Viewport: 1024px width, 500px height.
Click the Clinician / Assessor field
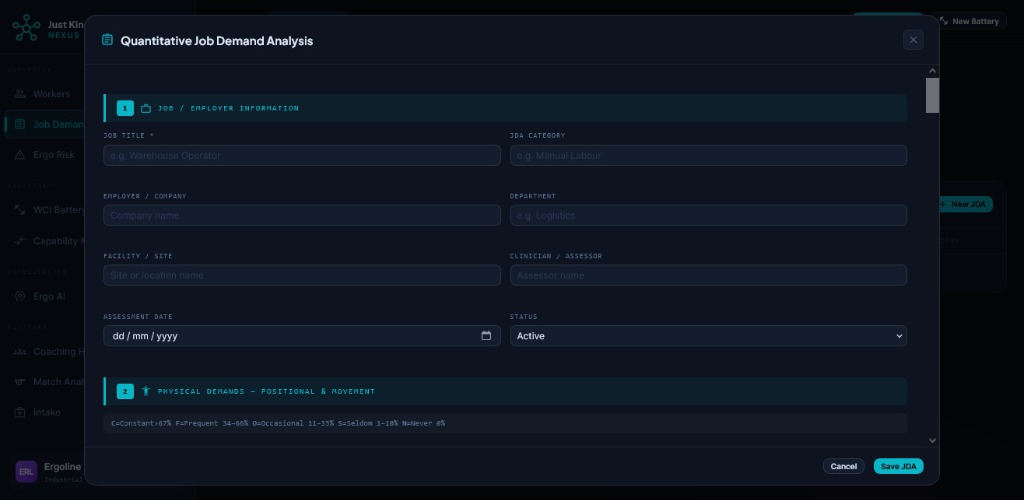pyautogui.click(x=708, y=275)
